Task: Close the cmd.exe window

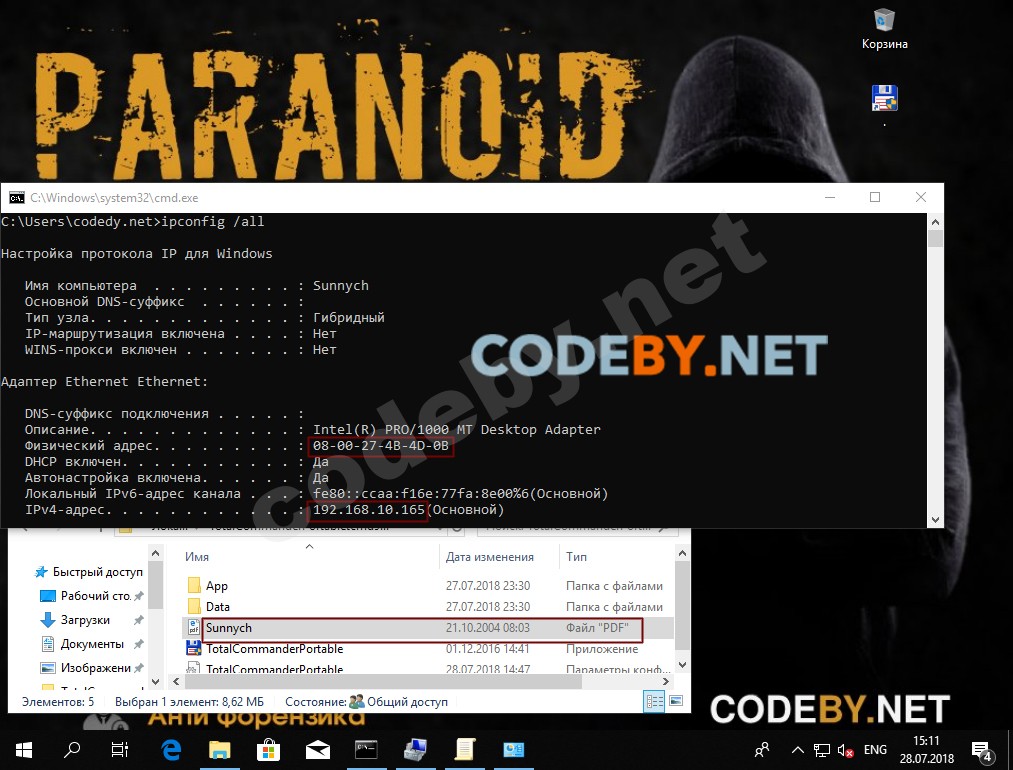Action: pyautogui.click(x=921, y=197)
